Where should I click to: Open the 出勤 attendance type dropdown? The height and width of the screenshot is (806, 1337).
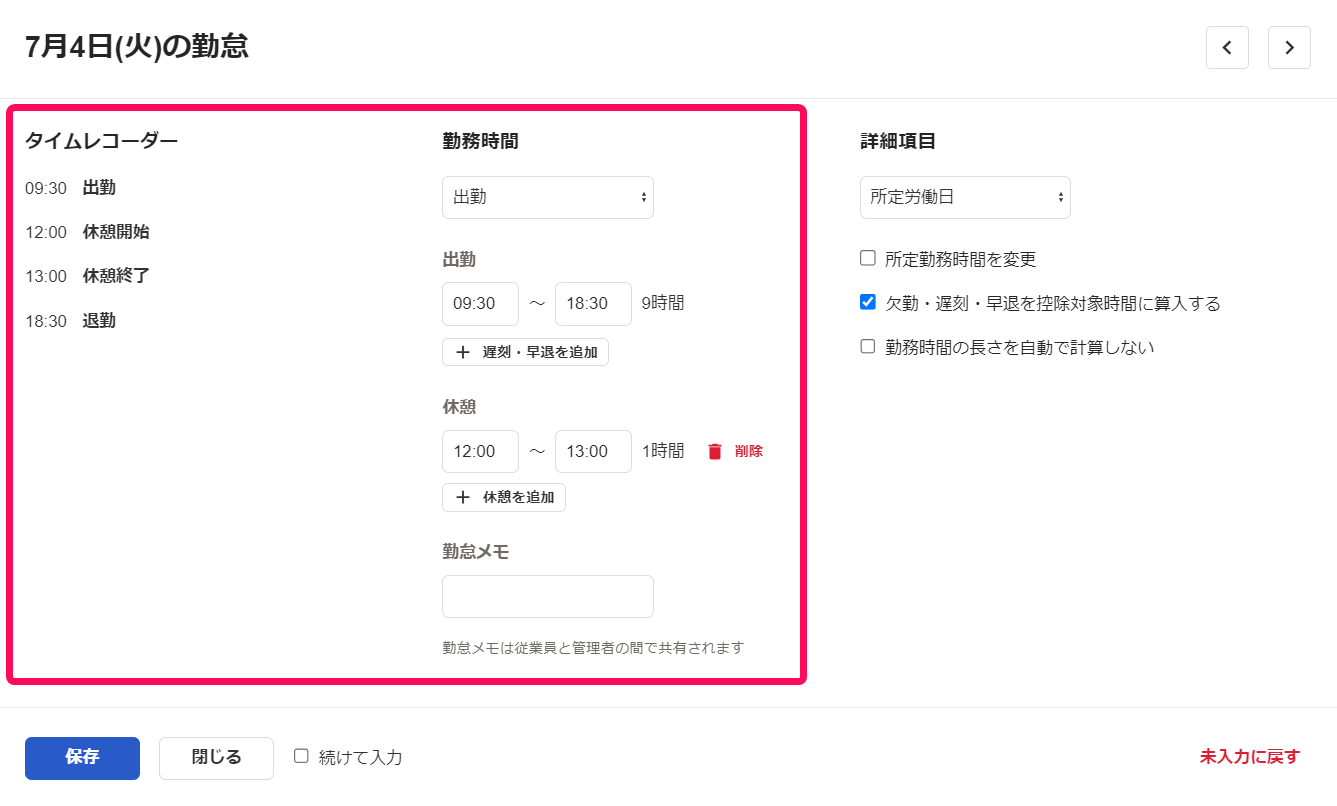point(547,197)
